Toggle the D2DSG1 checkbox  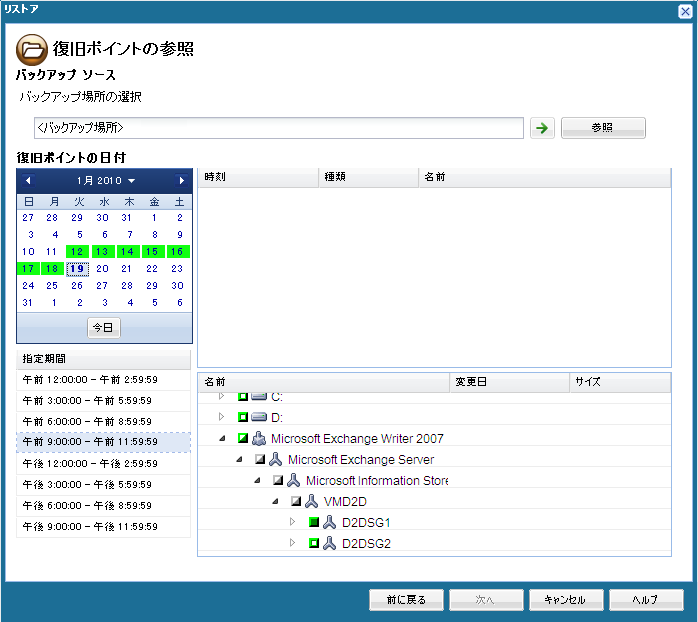tap(313, 522)
